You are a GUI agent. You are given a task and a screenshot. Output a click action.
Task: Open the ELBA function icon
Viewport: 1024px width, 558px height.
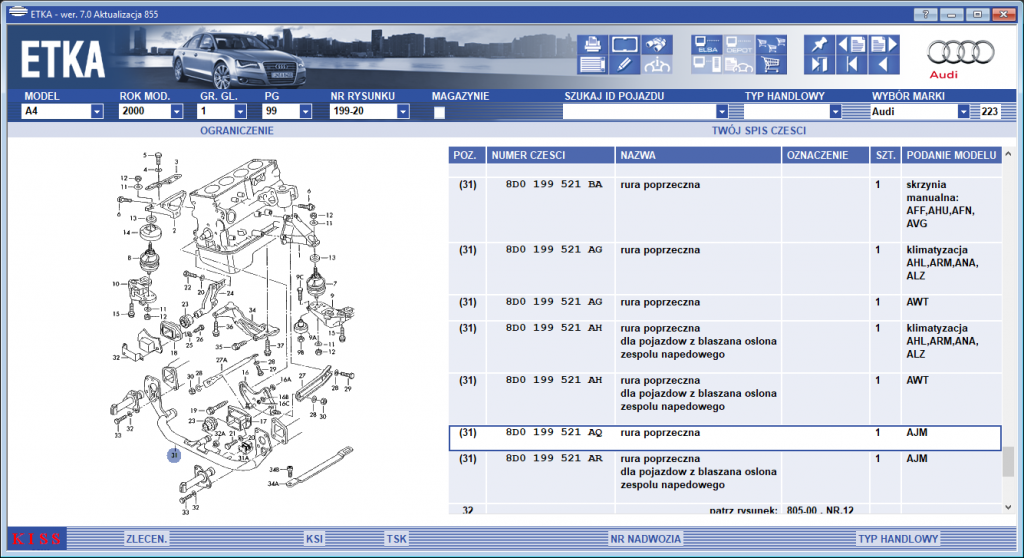(x=707, y=44)
